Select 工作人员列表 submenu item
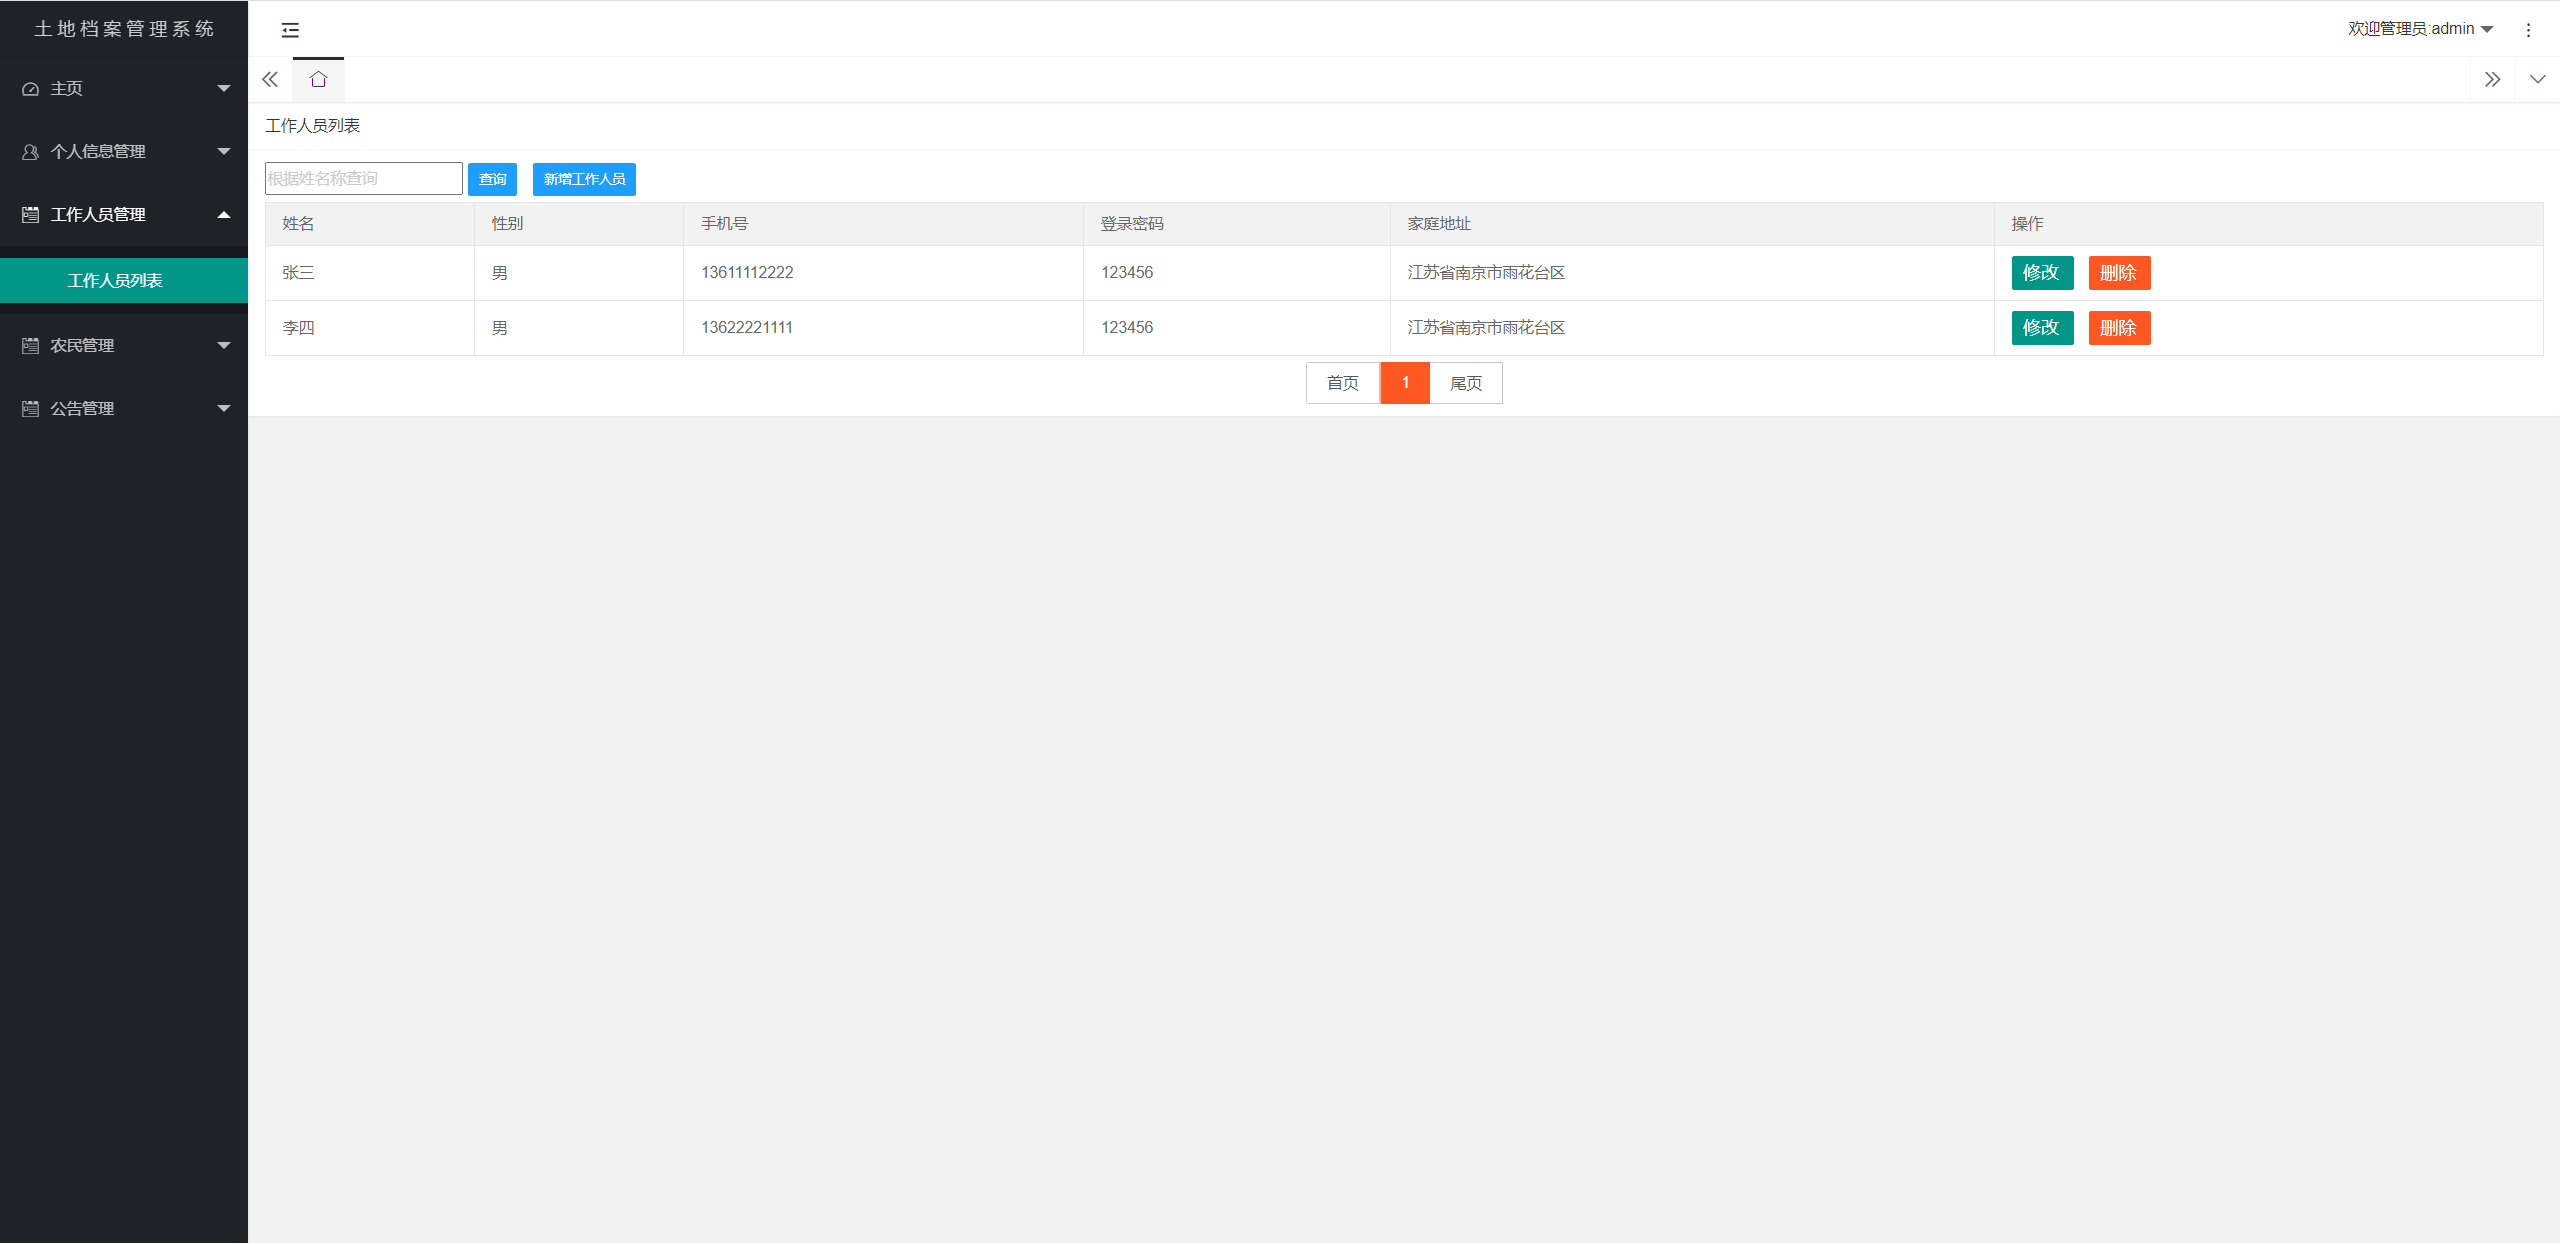Viewport: 2560px width, 1244px height. [x=115, y=281]
